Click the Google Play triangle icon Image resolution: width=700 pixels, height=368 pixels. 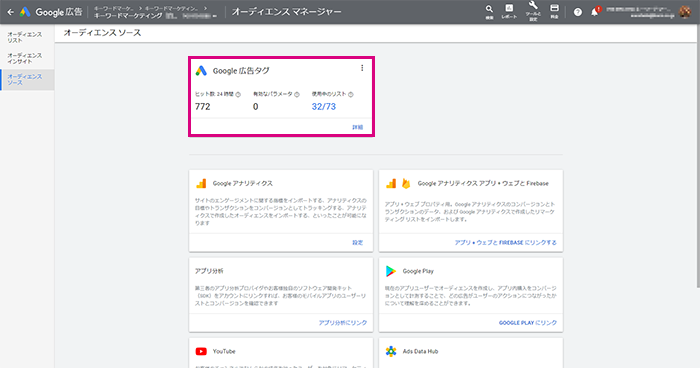coord(391,271)
